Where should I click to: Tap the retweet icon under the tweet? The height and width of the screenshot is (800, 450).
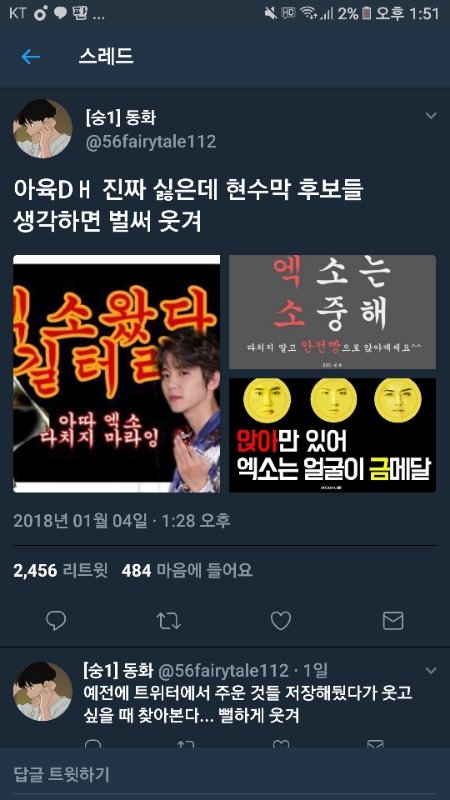coord(168,620)
